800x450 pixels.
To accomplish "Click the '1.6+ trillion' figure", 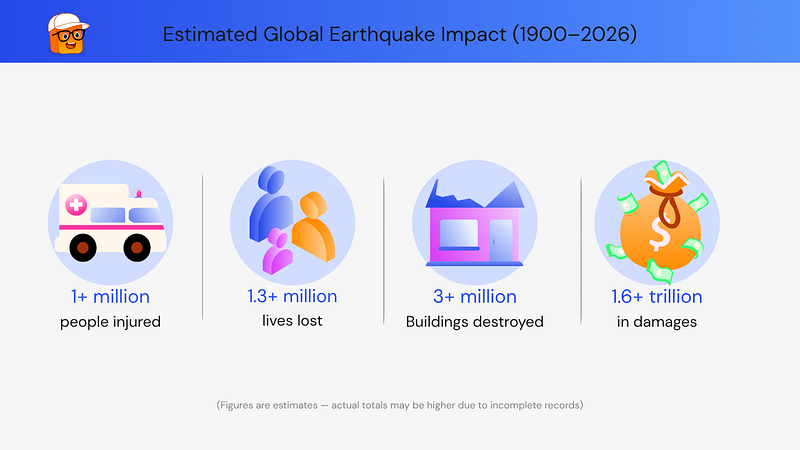I will [657, 296].
